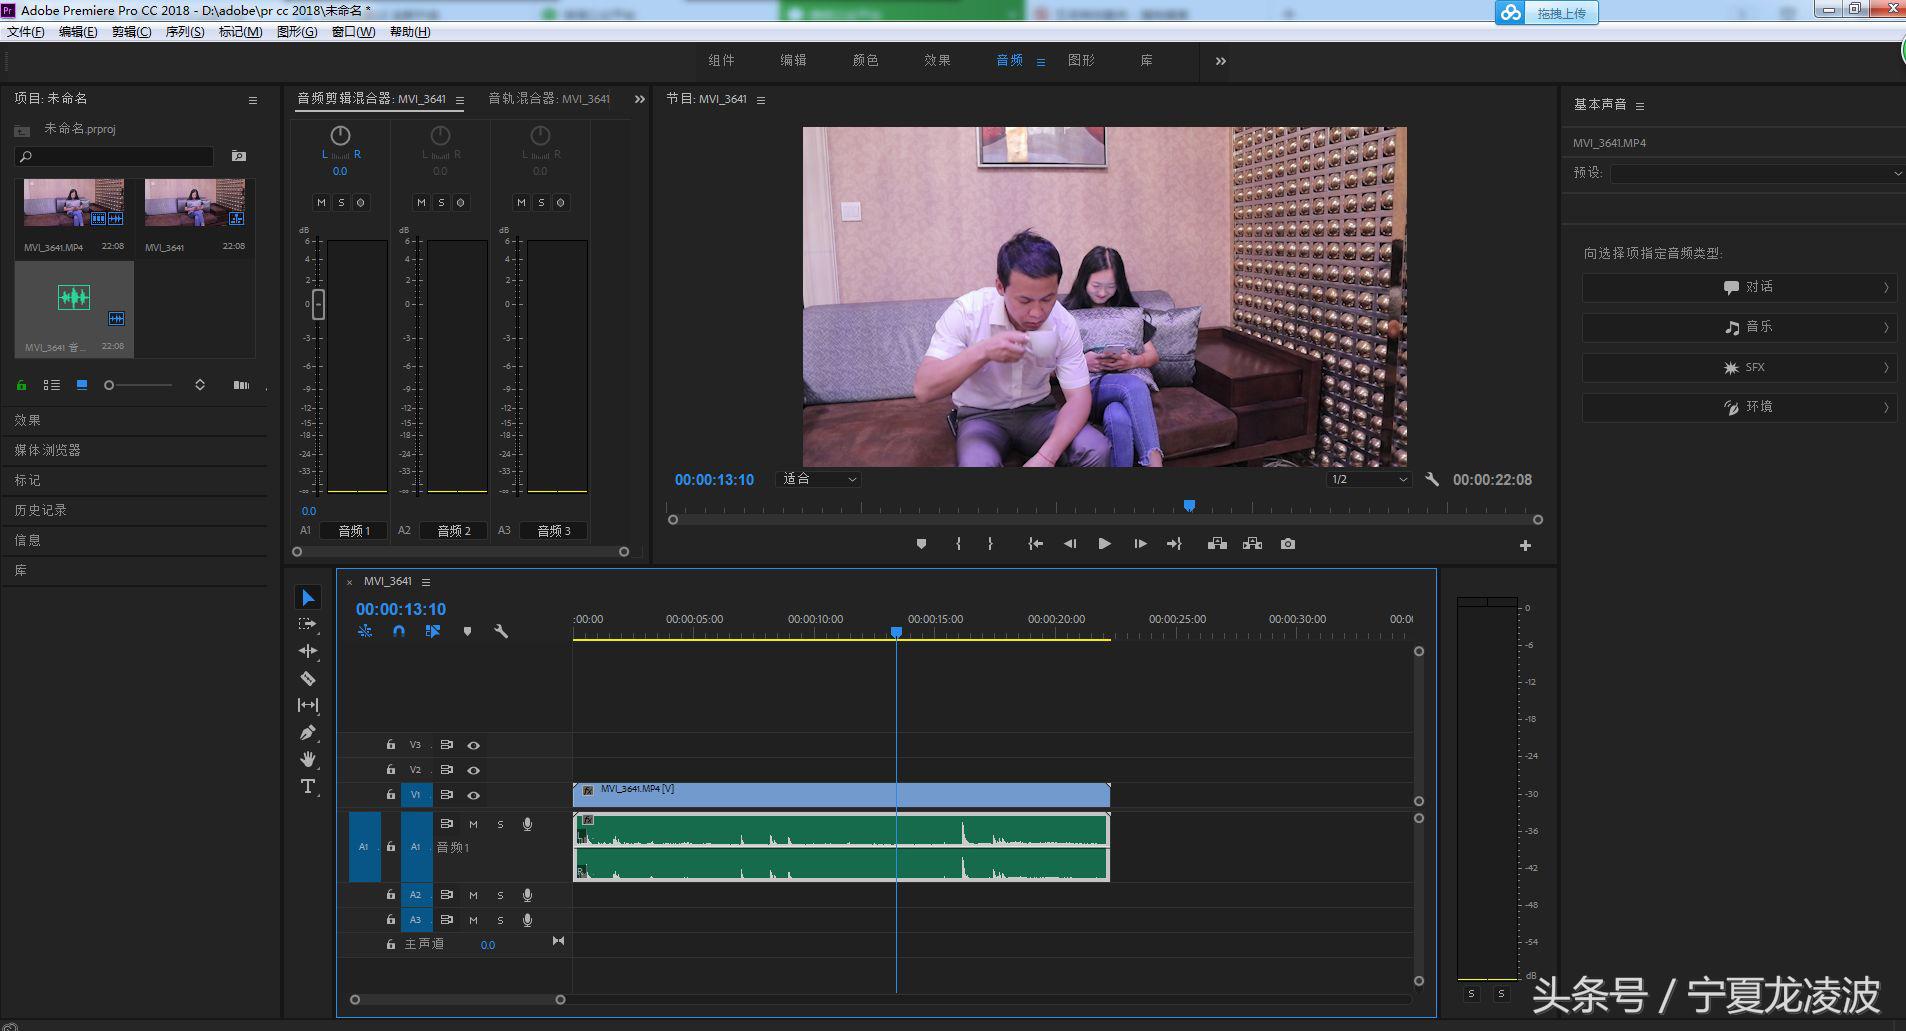
Task: Click the 对话 button in Essential Sound panel
Action: click(x=1738, y=288)
